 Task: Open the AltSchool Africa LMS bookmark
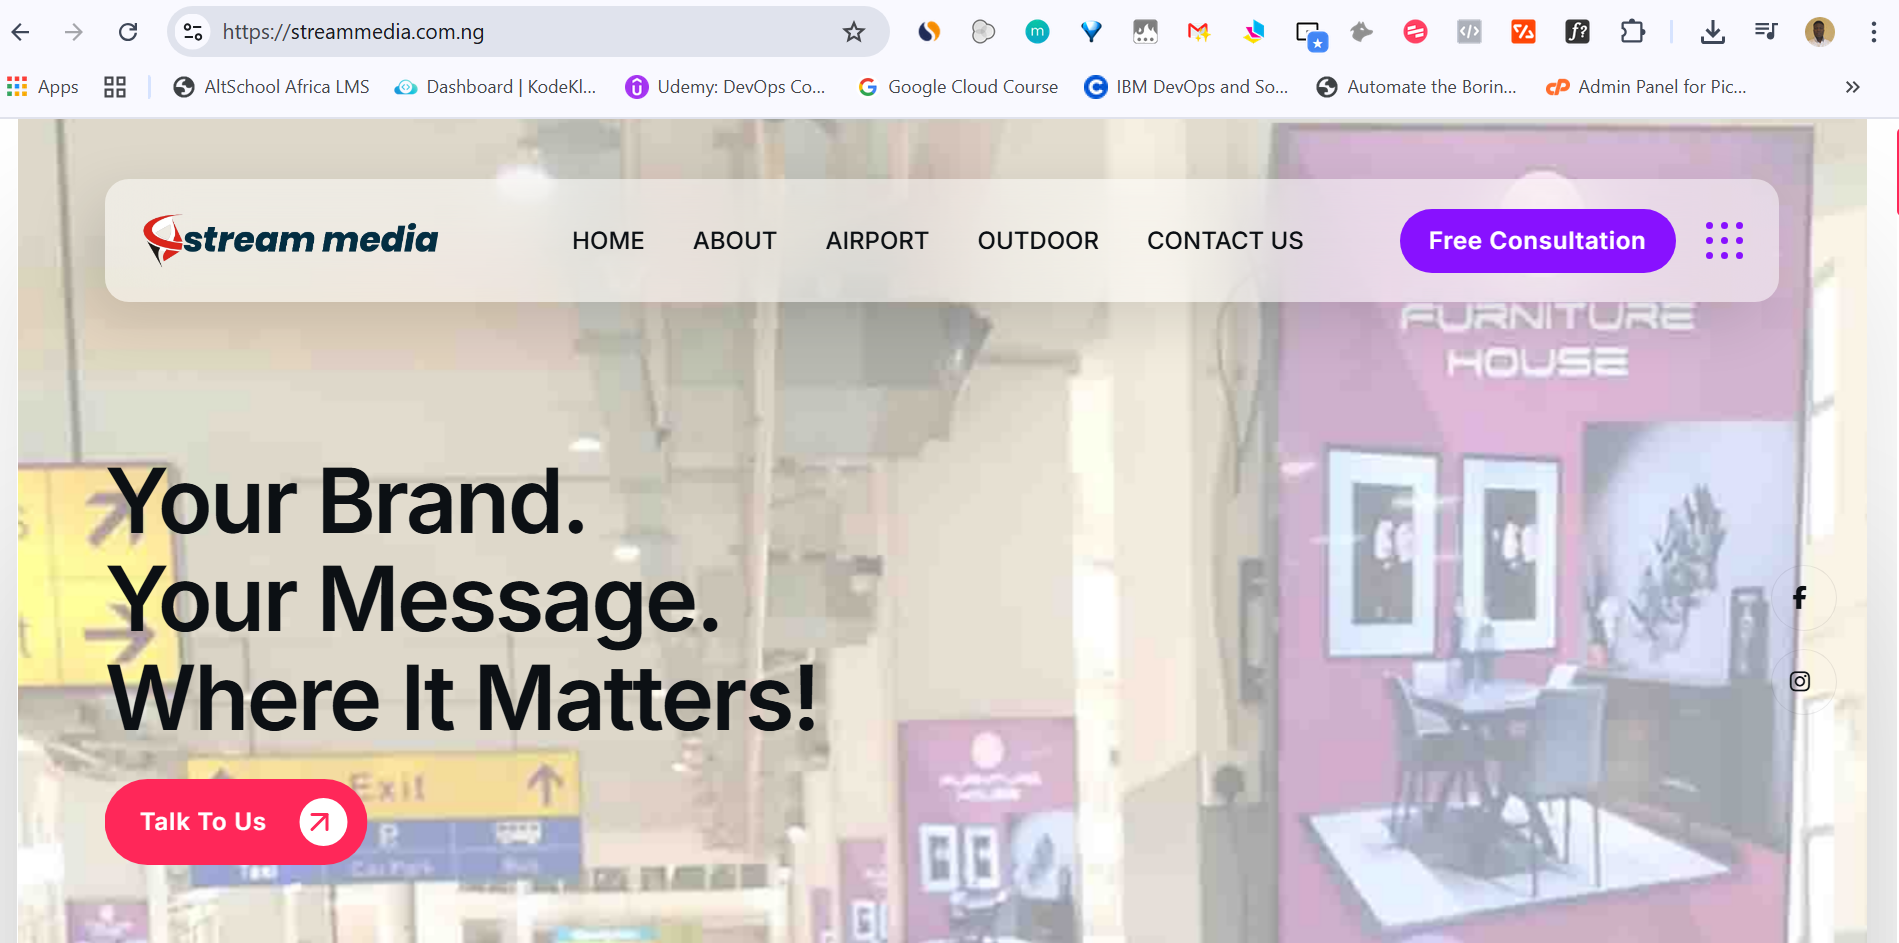pos(271,87)
